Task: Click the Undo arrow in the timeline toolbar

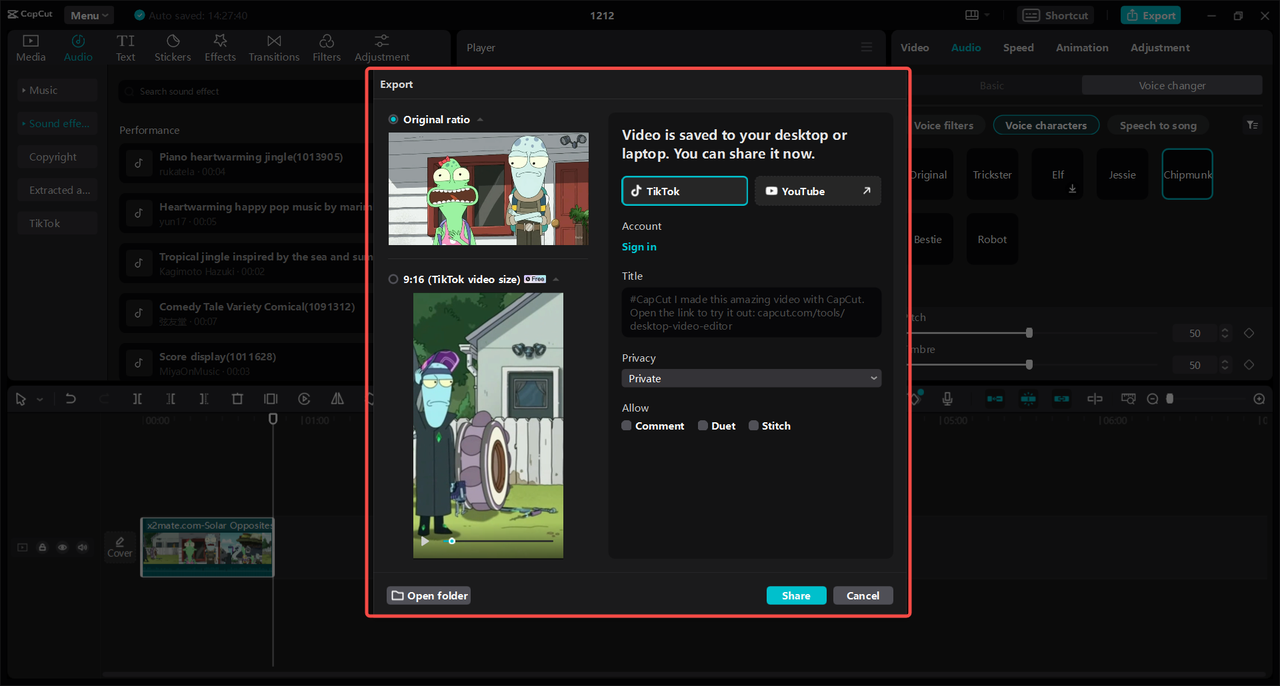Action: pyautogui.click(x=71, y=398)
